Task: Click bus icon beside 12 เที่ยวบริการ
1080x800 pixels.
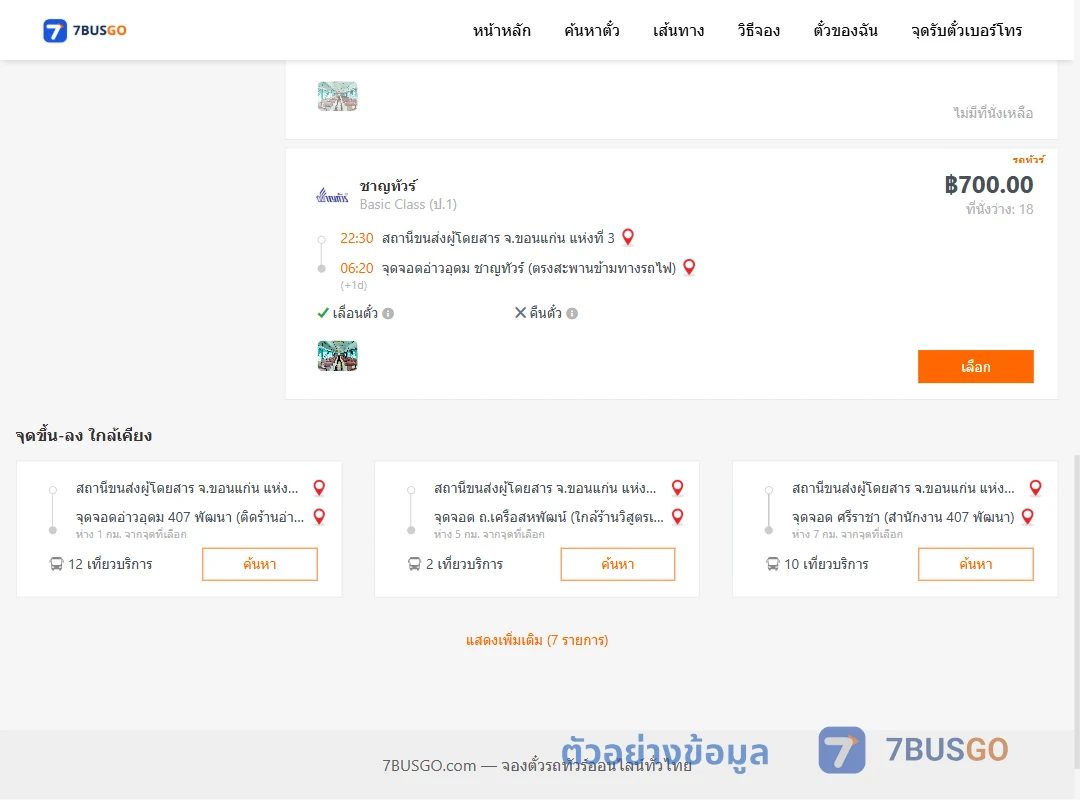Action: click(56, 564)
